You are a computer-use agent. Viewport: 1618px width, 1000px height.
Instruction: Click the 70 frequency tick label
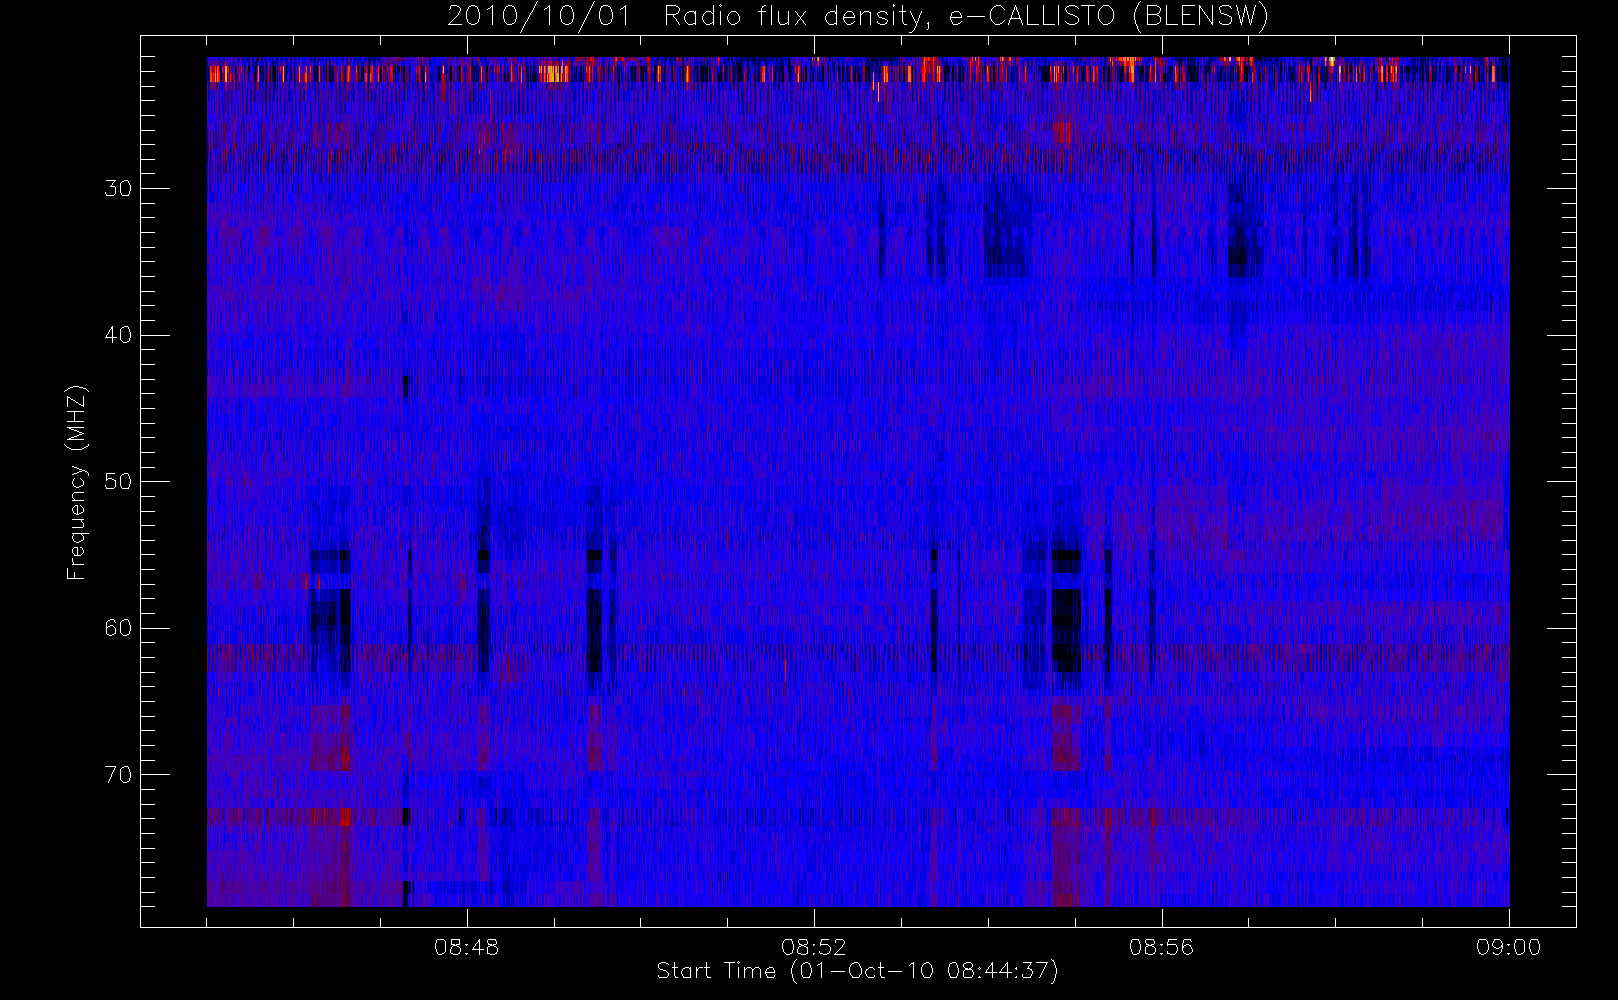(x=118, y=775)
